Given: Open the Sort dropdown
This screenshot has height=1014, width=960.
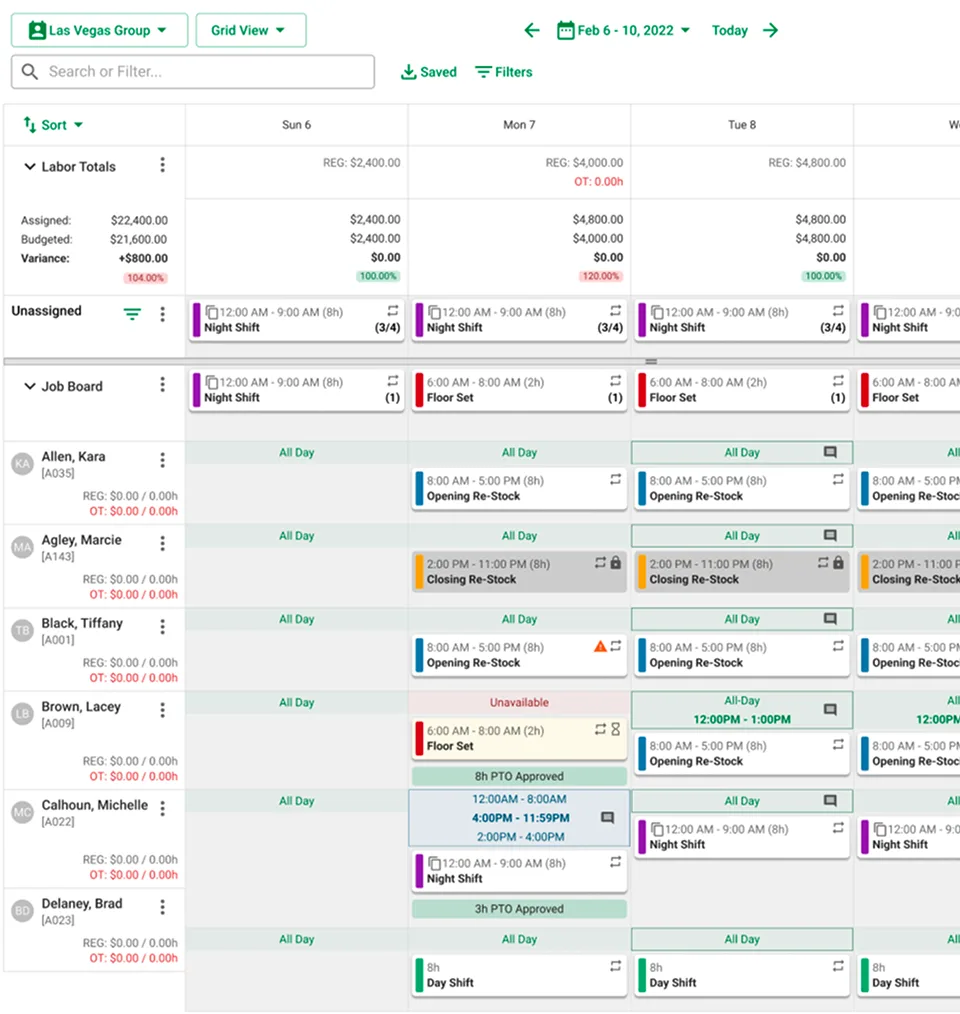Looking at the screenshot, I should (52, 124).
